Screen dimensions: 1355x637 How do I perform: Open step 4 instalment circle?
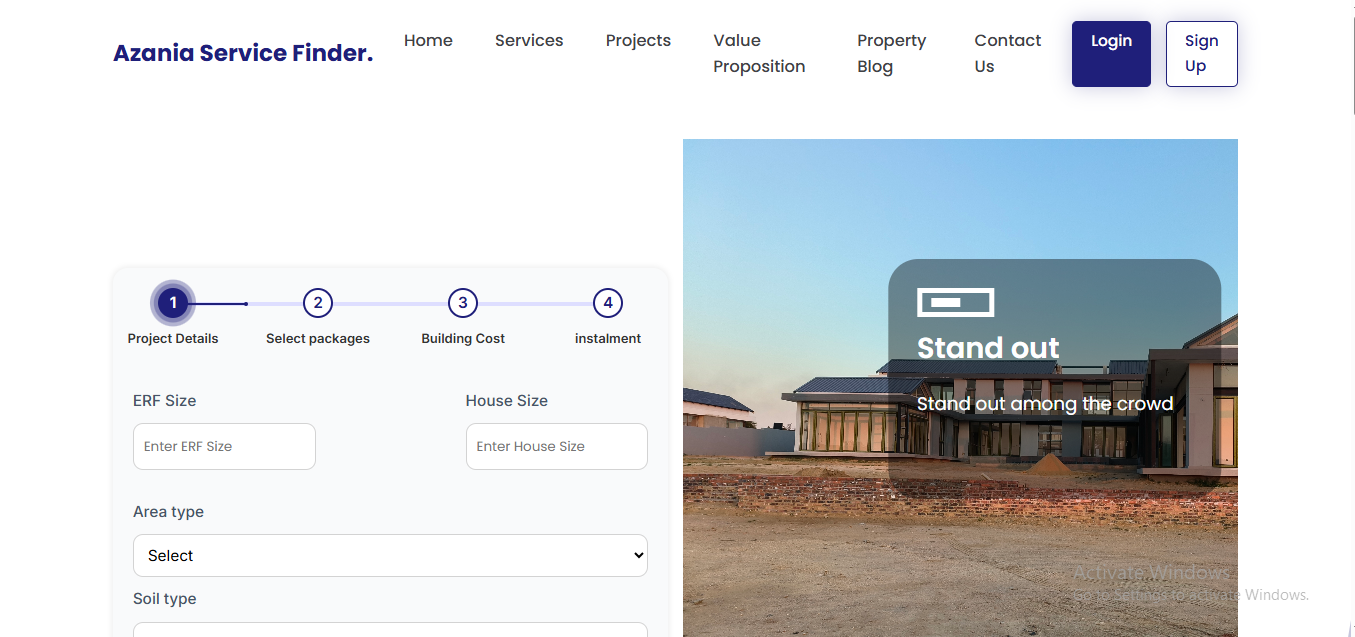point(607,302)
